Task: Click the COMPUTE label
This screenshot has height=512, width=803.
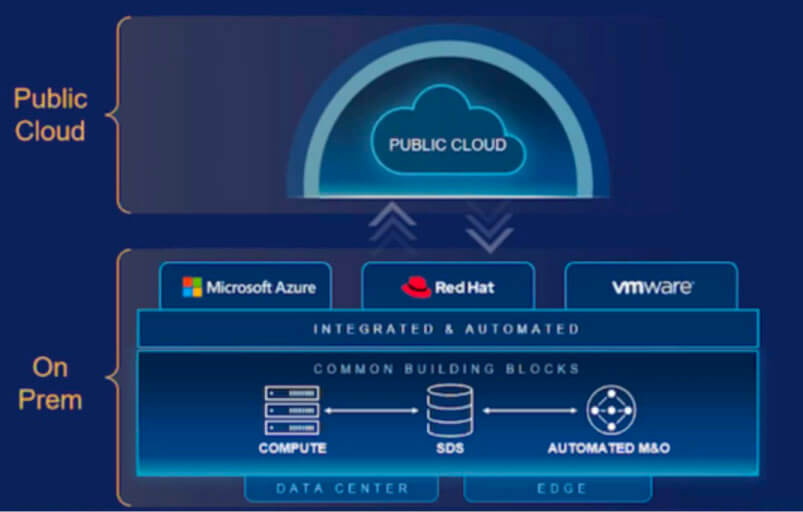Action: point(292,449)
